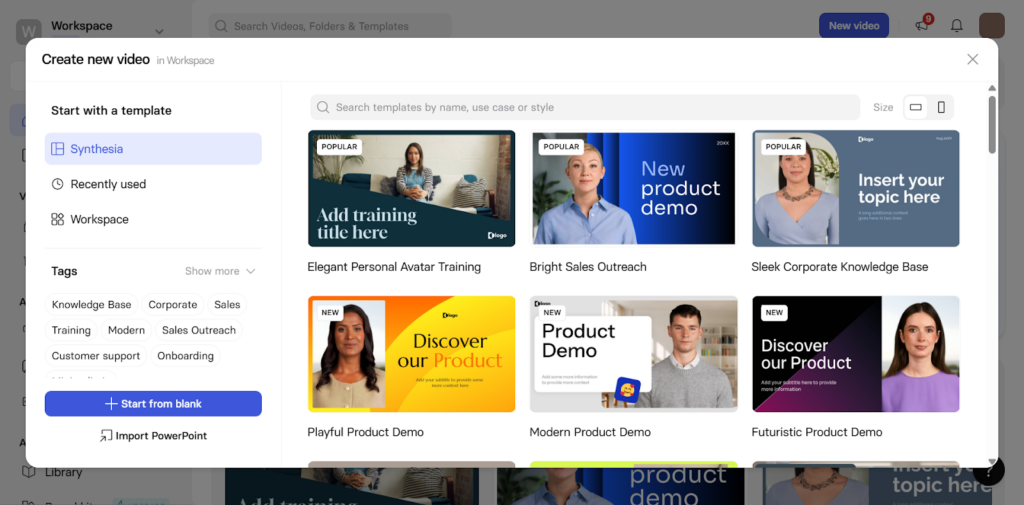Open Futuristic Product Demo thumbnail
The width and height of the screenshot is (1024, 505).
856,354
